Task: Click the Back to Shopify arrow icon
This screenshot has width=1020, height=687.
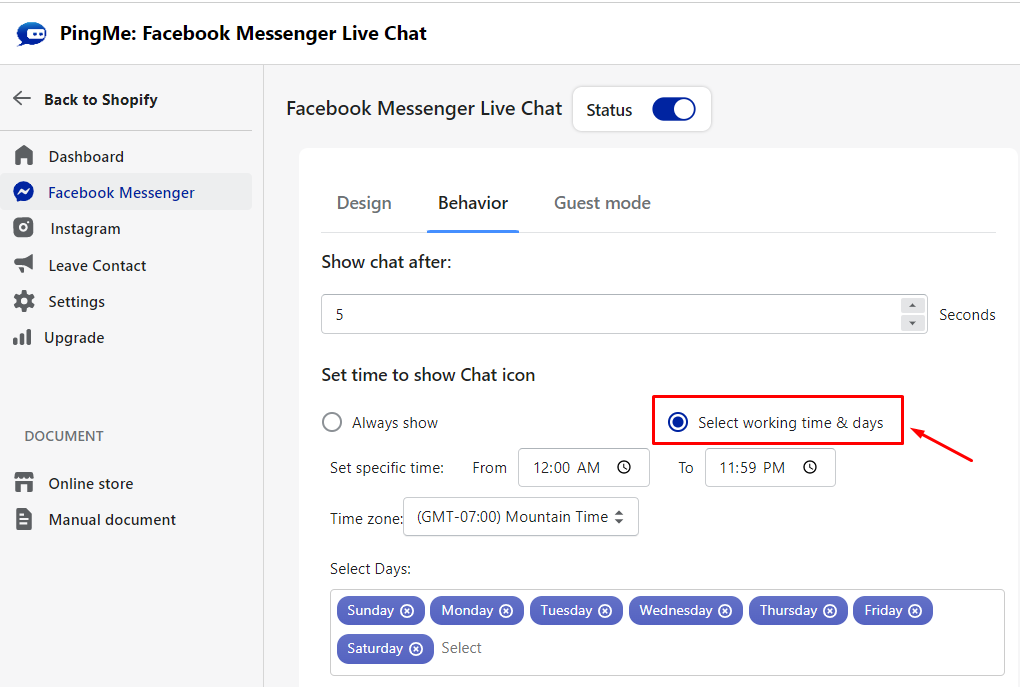Action: 22,98
